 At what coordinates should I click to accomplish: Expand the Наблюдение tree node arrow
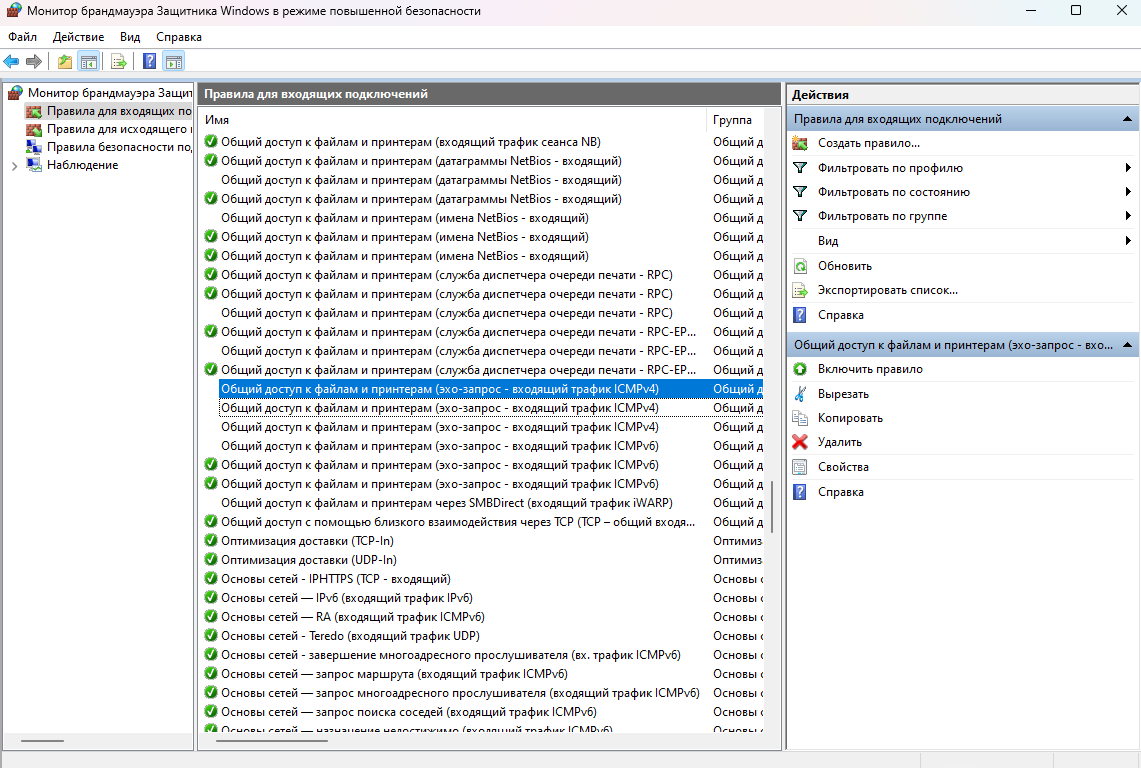15,165
